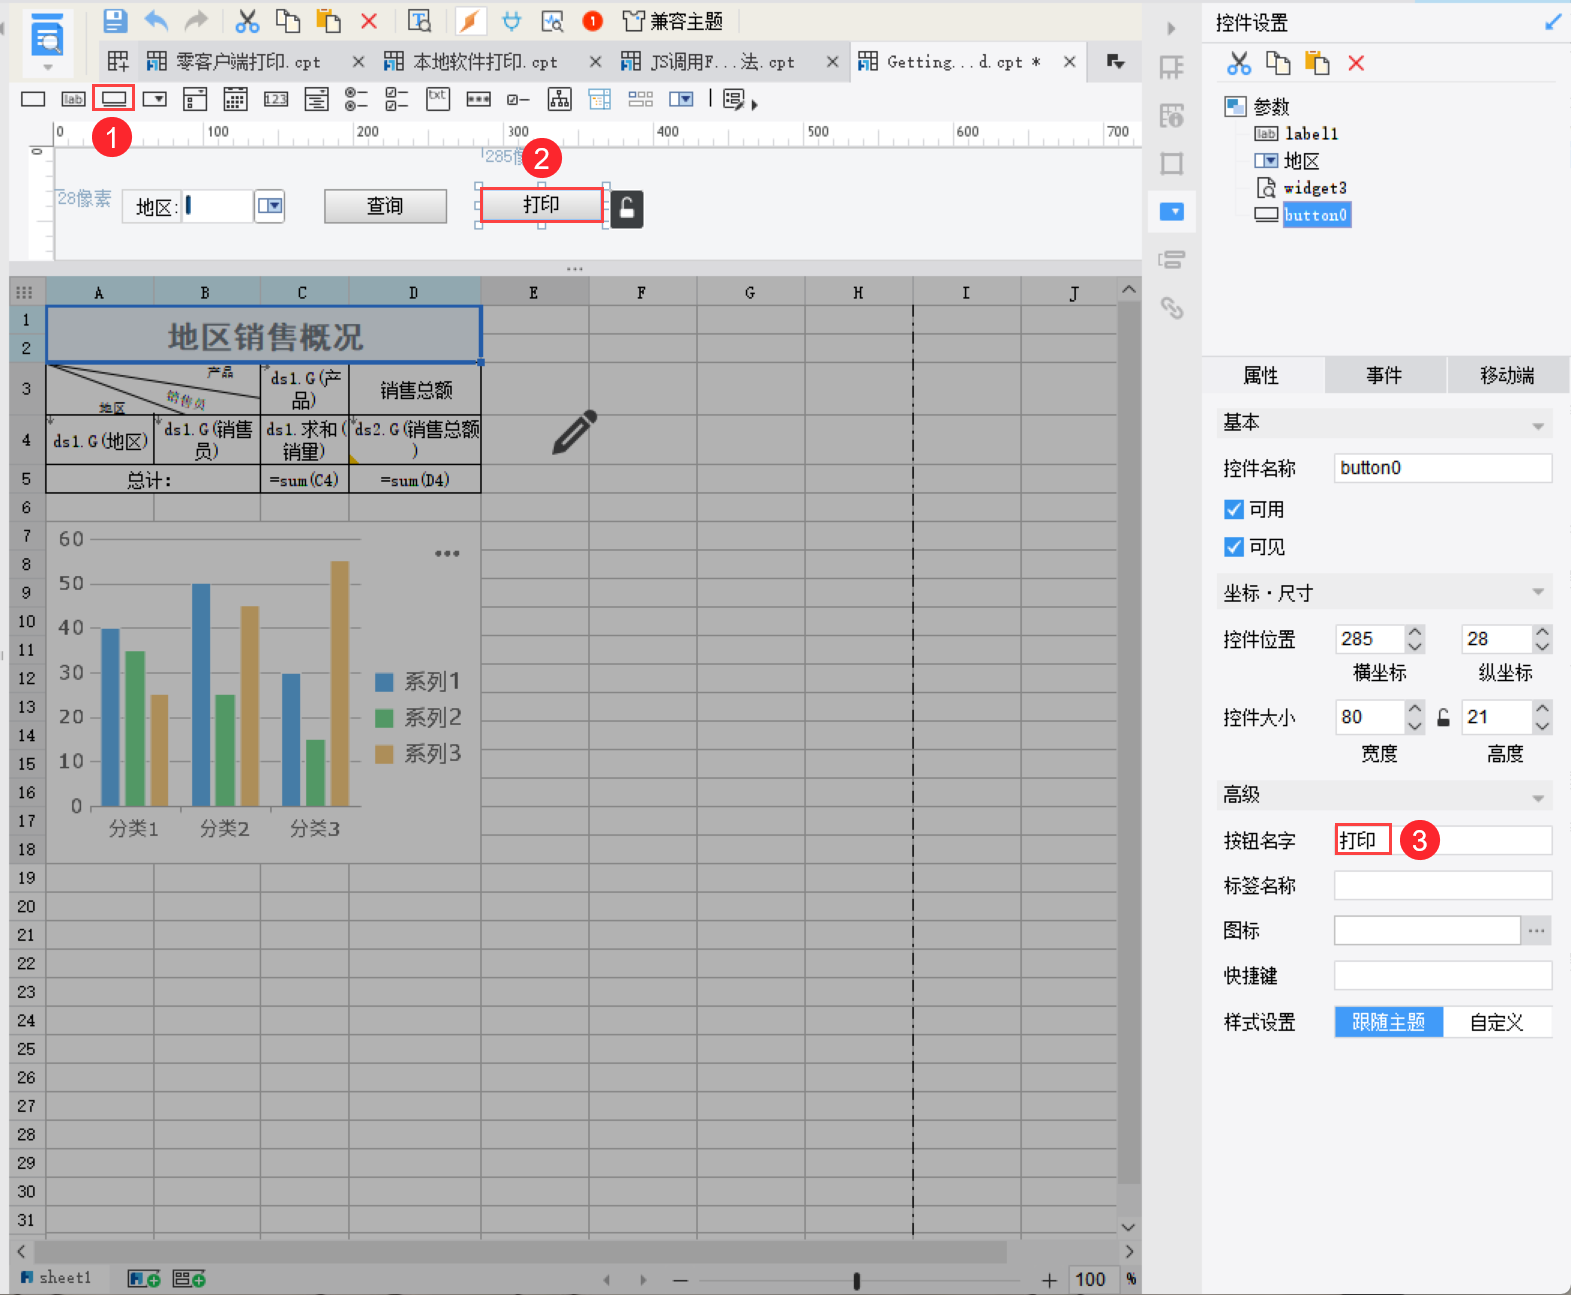Viewport: 1571px width, 1295px height.
Task: Pick the button widget from the widget bar
Action: pos(114,99)
